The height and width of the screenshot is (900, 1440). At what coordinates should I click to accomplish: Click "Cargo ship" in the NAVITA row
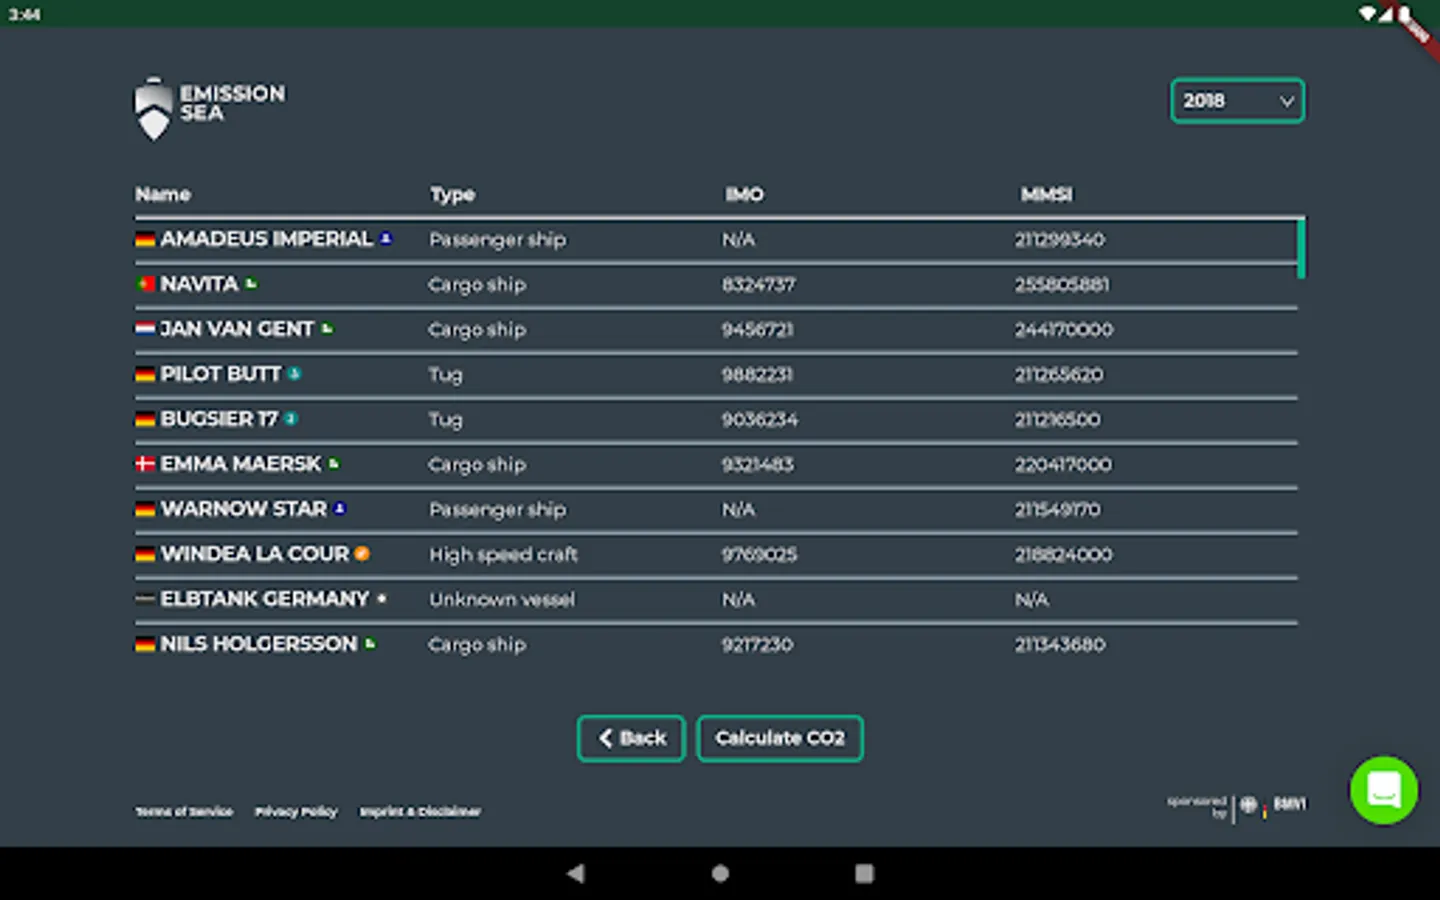[477, 285]
